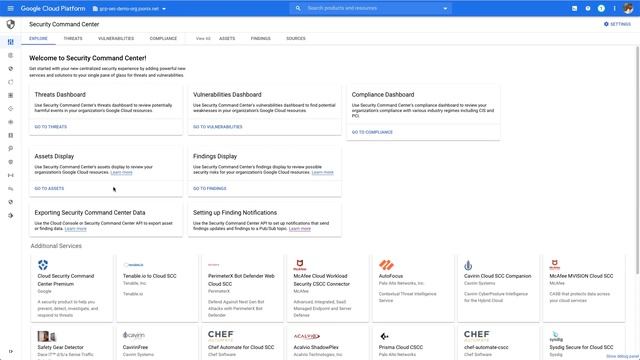
Task: Click the Go To Vulnerabilities link
Action: (x=218, y=127)
